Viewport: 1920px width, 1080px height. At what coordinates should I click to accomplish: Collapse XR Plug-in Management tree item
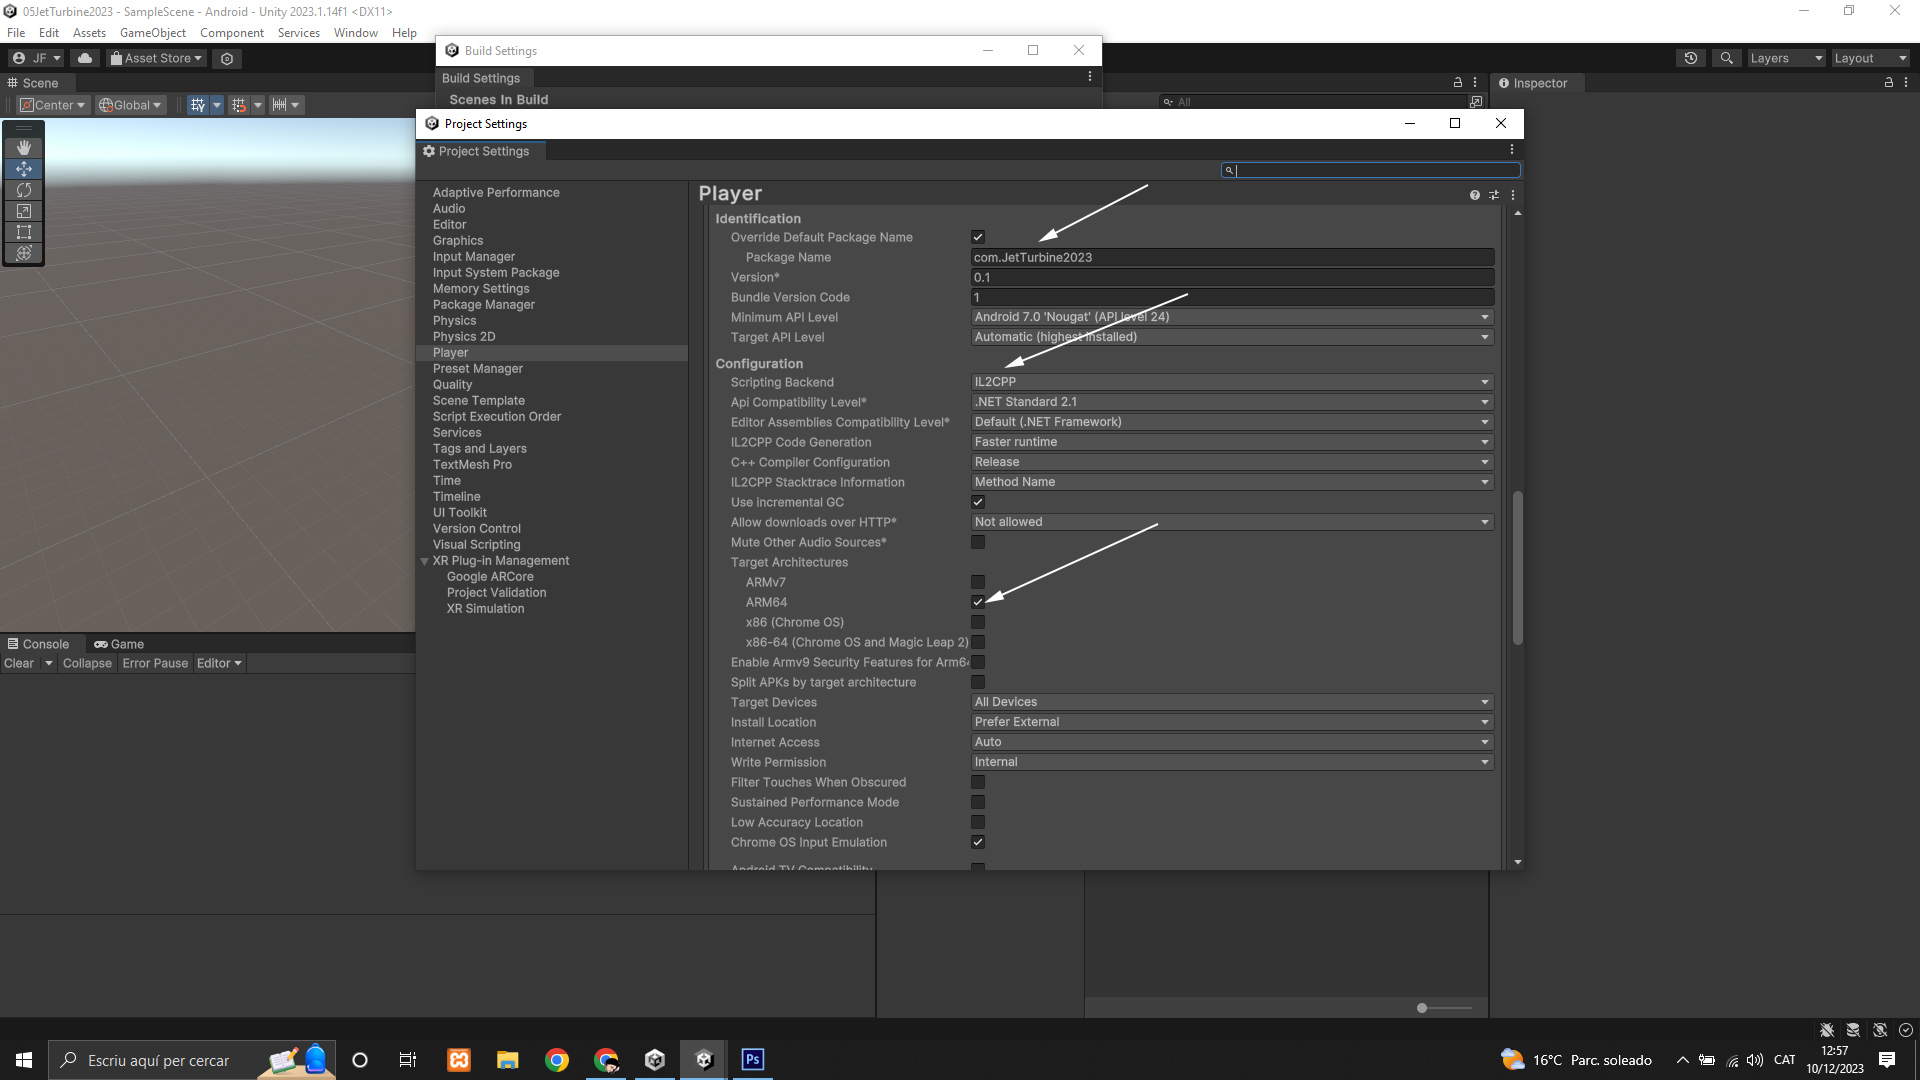point(425,561)
